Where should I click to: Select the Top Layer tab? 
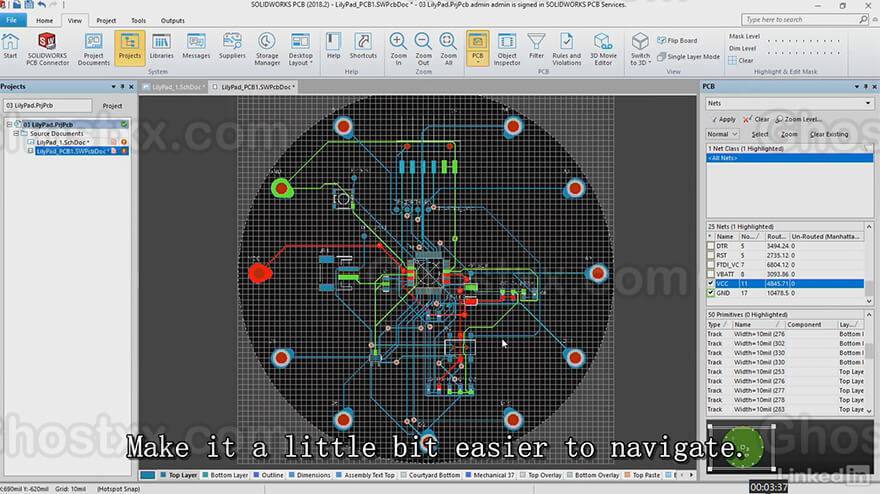tap(178, 475)
